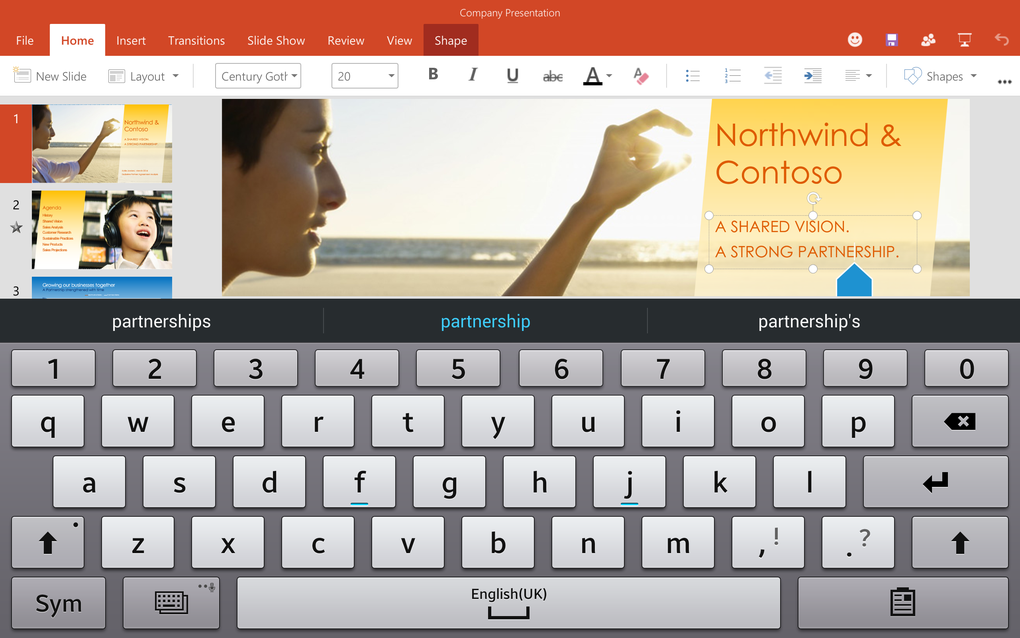
Task: Select the numbered list icon
Action: pyautogui.click(x=732, y=75)
